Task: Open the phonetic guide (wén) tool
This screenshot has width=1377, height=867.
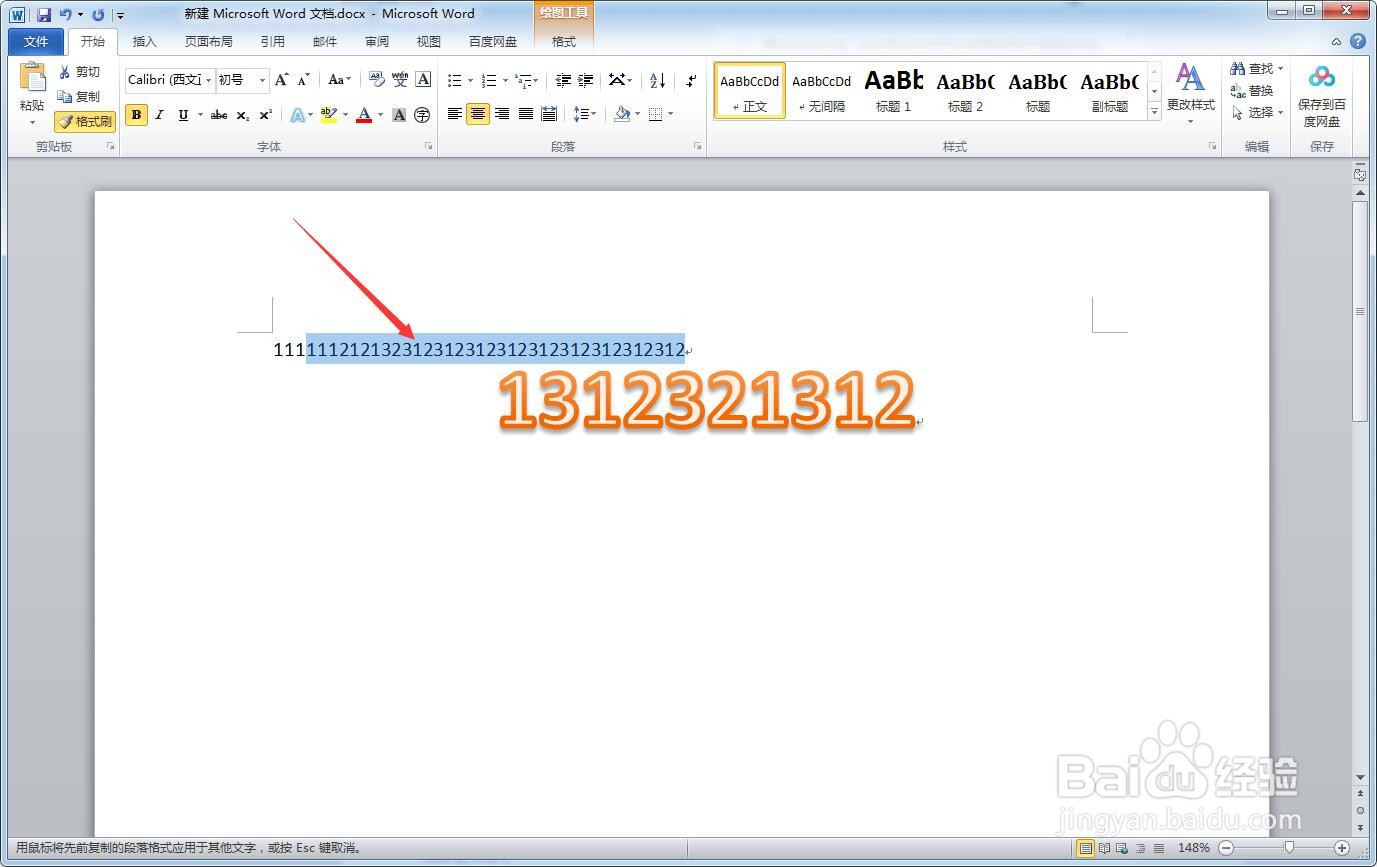Action: 400,80
